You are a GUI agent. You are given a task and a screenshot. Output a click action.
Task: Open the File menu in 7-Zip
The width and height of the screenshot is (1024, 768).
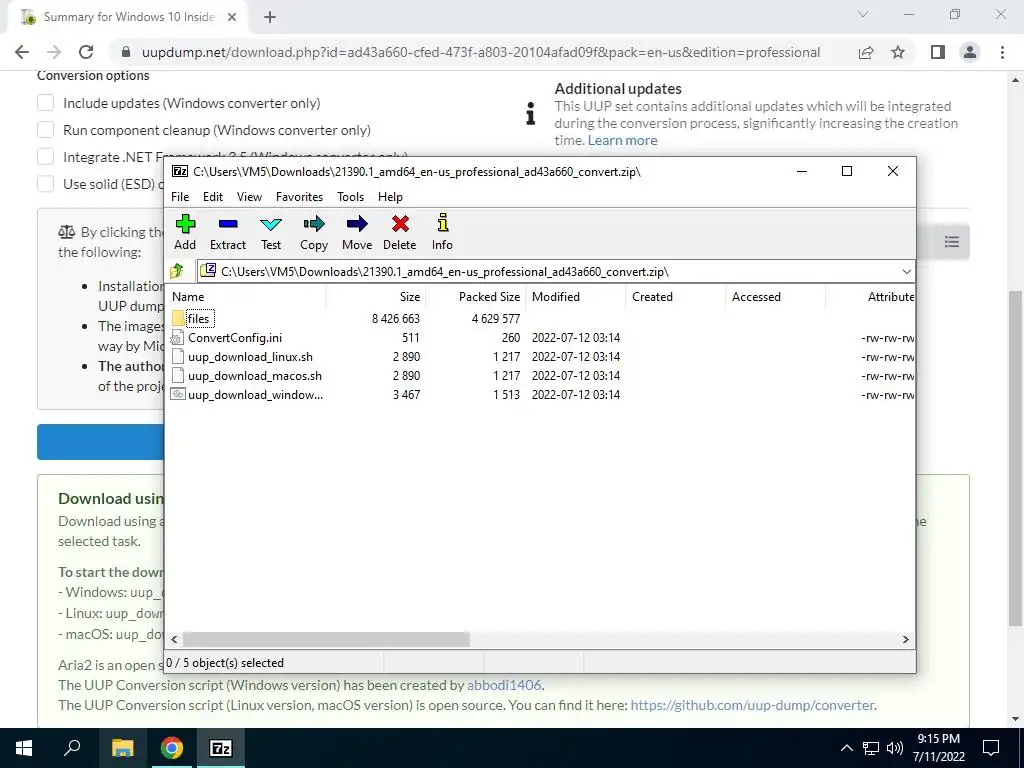tap(180, 197)
